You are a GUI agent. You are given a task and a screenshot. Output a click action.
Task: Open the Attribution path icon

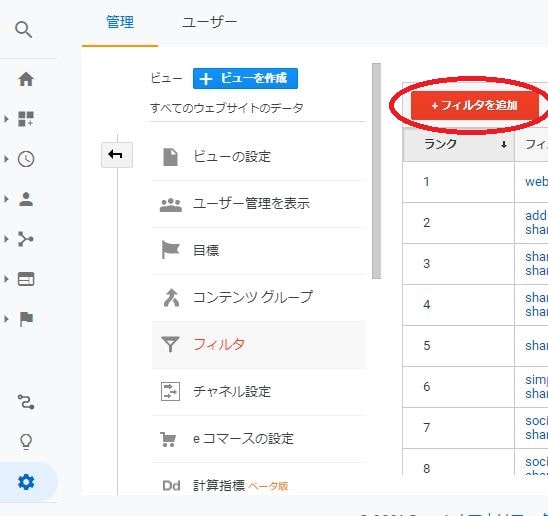[26, 402]
